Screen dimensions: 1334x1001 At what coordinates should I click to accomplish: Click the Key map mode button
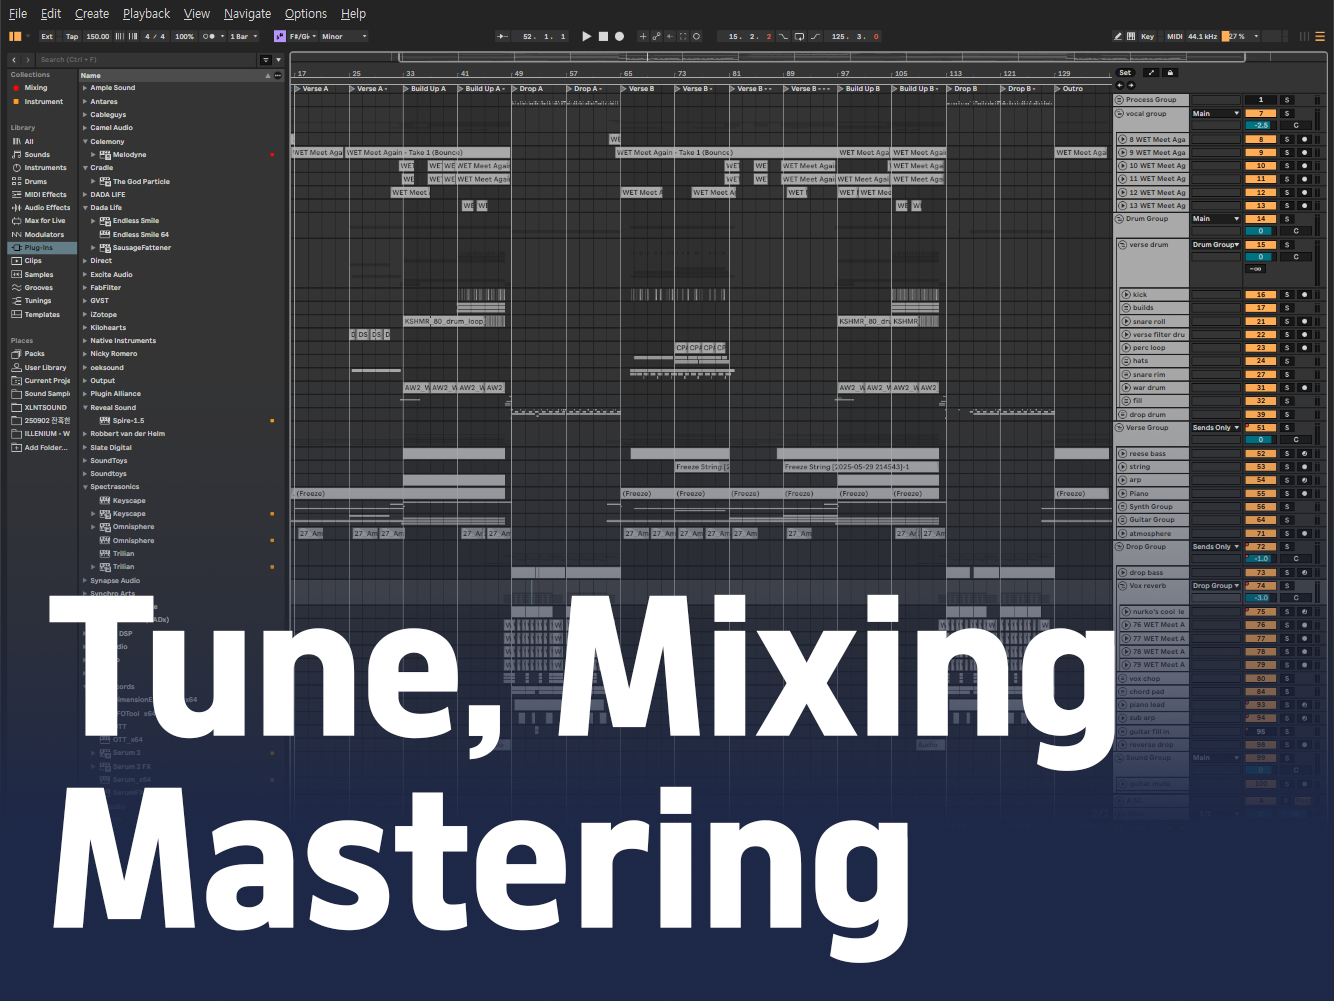[1147, 36]
